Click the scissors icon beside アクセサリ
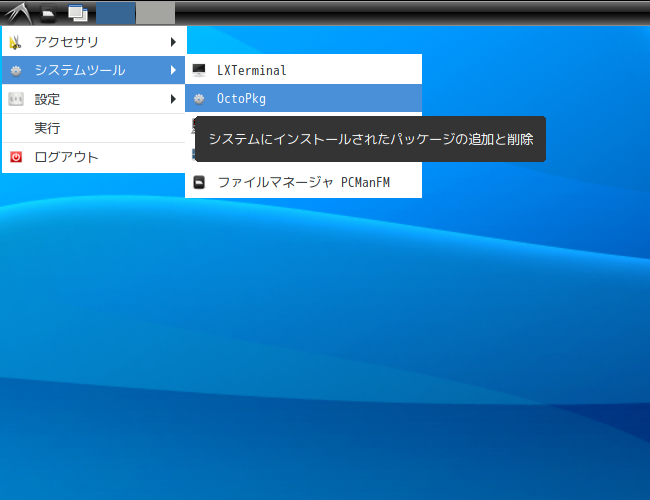The height and width of the screenshot is (500, 650). tap(16, 42)
